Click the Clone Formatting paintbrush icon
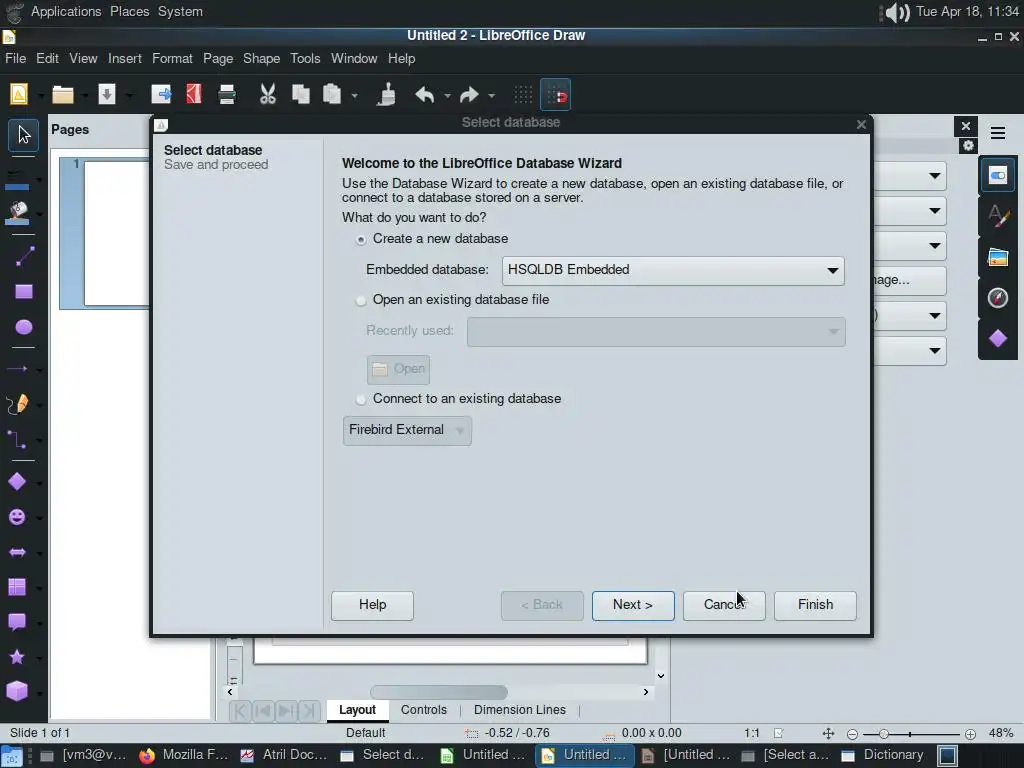The image size is (1024, 768). 387,95
